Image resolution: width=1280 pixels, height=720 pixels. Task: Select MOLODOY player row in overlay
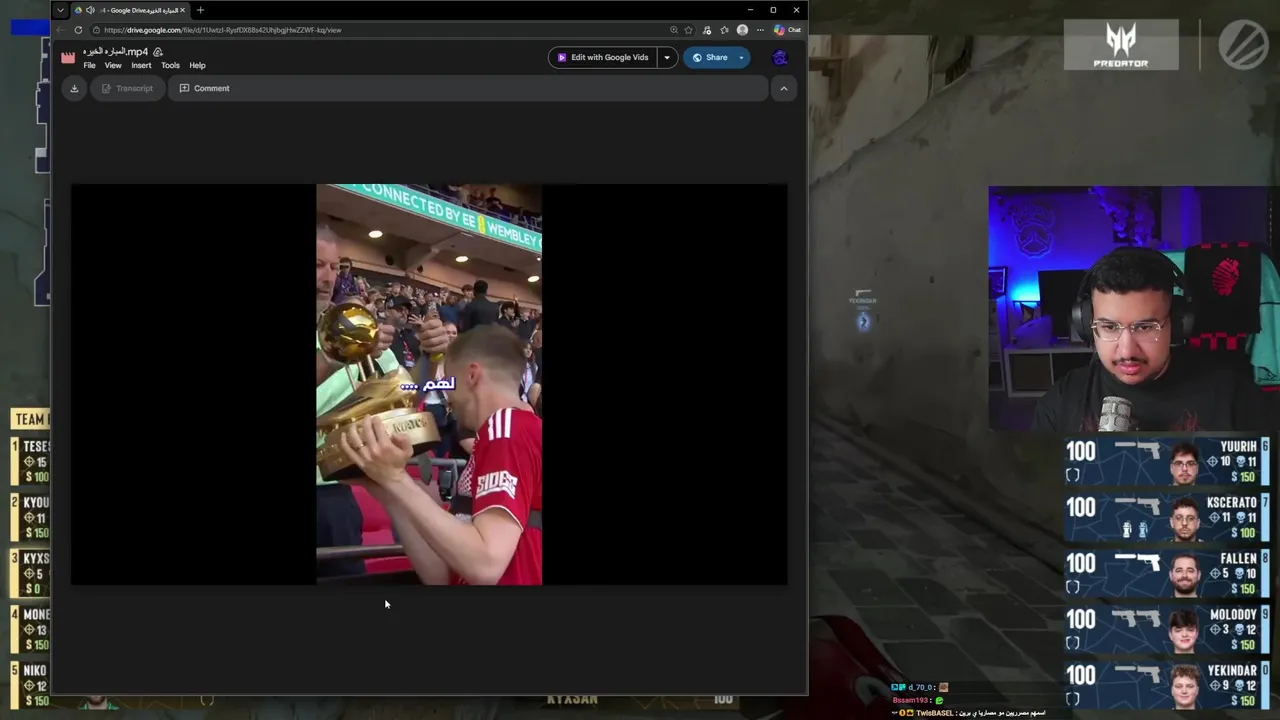coord(1166,629)
